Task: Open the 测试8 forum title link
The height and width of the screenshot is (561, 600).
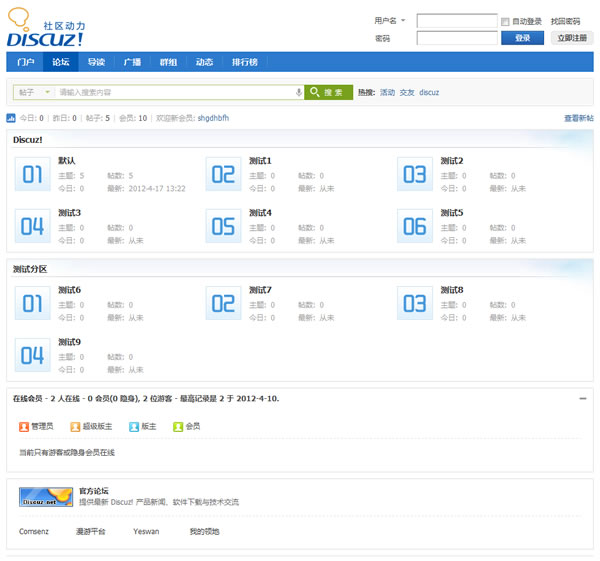Action: tap(452, 290)
